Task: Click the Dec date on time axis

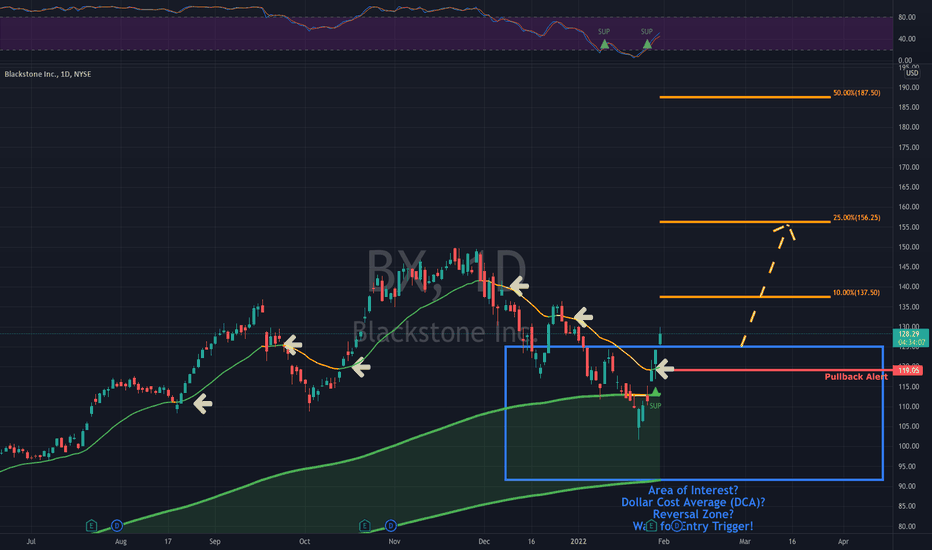Action: coord(484,542)
